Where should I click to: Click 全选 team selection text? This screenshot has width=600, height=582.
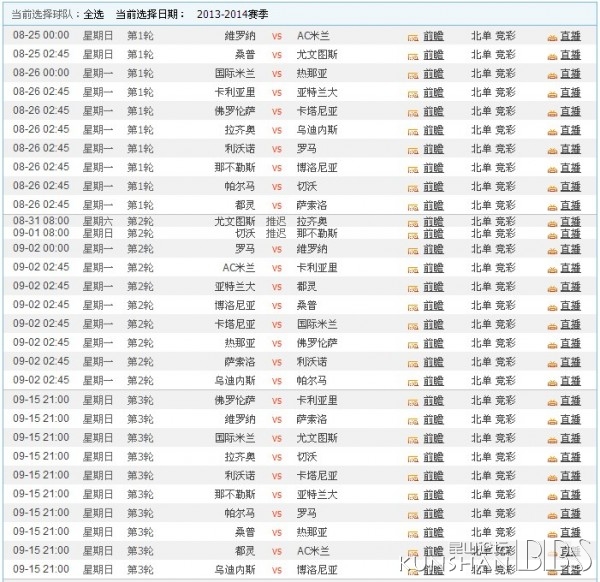click(94, 15)
